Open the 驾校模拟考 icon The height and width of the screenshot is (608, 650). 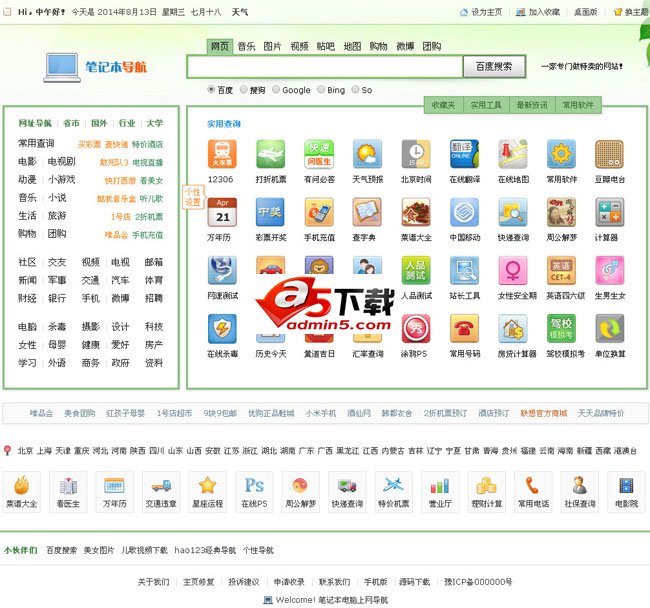(x=561, y=328)
